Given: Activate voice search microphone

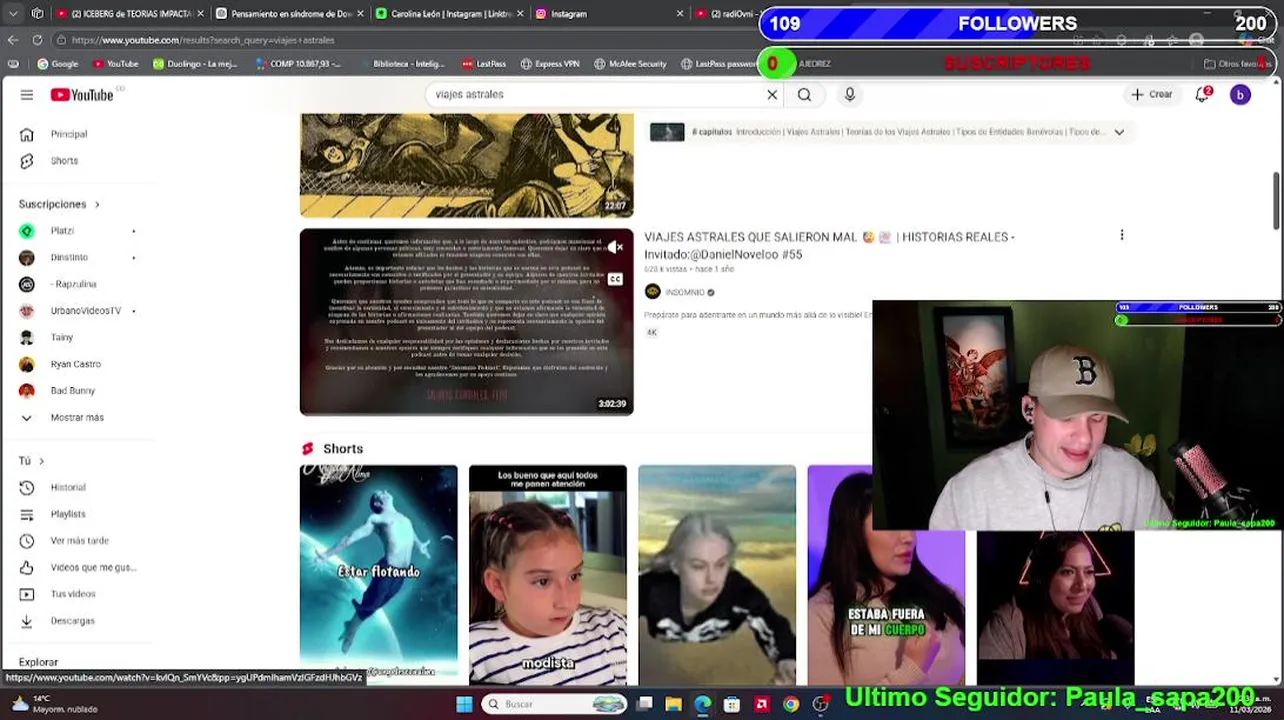Looking at the screenshot, I should (x=850, y=95).
